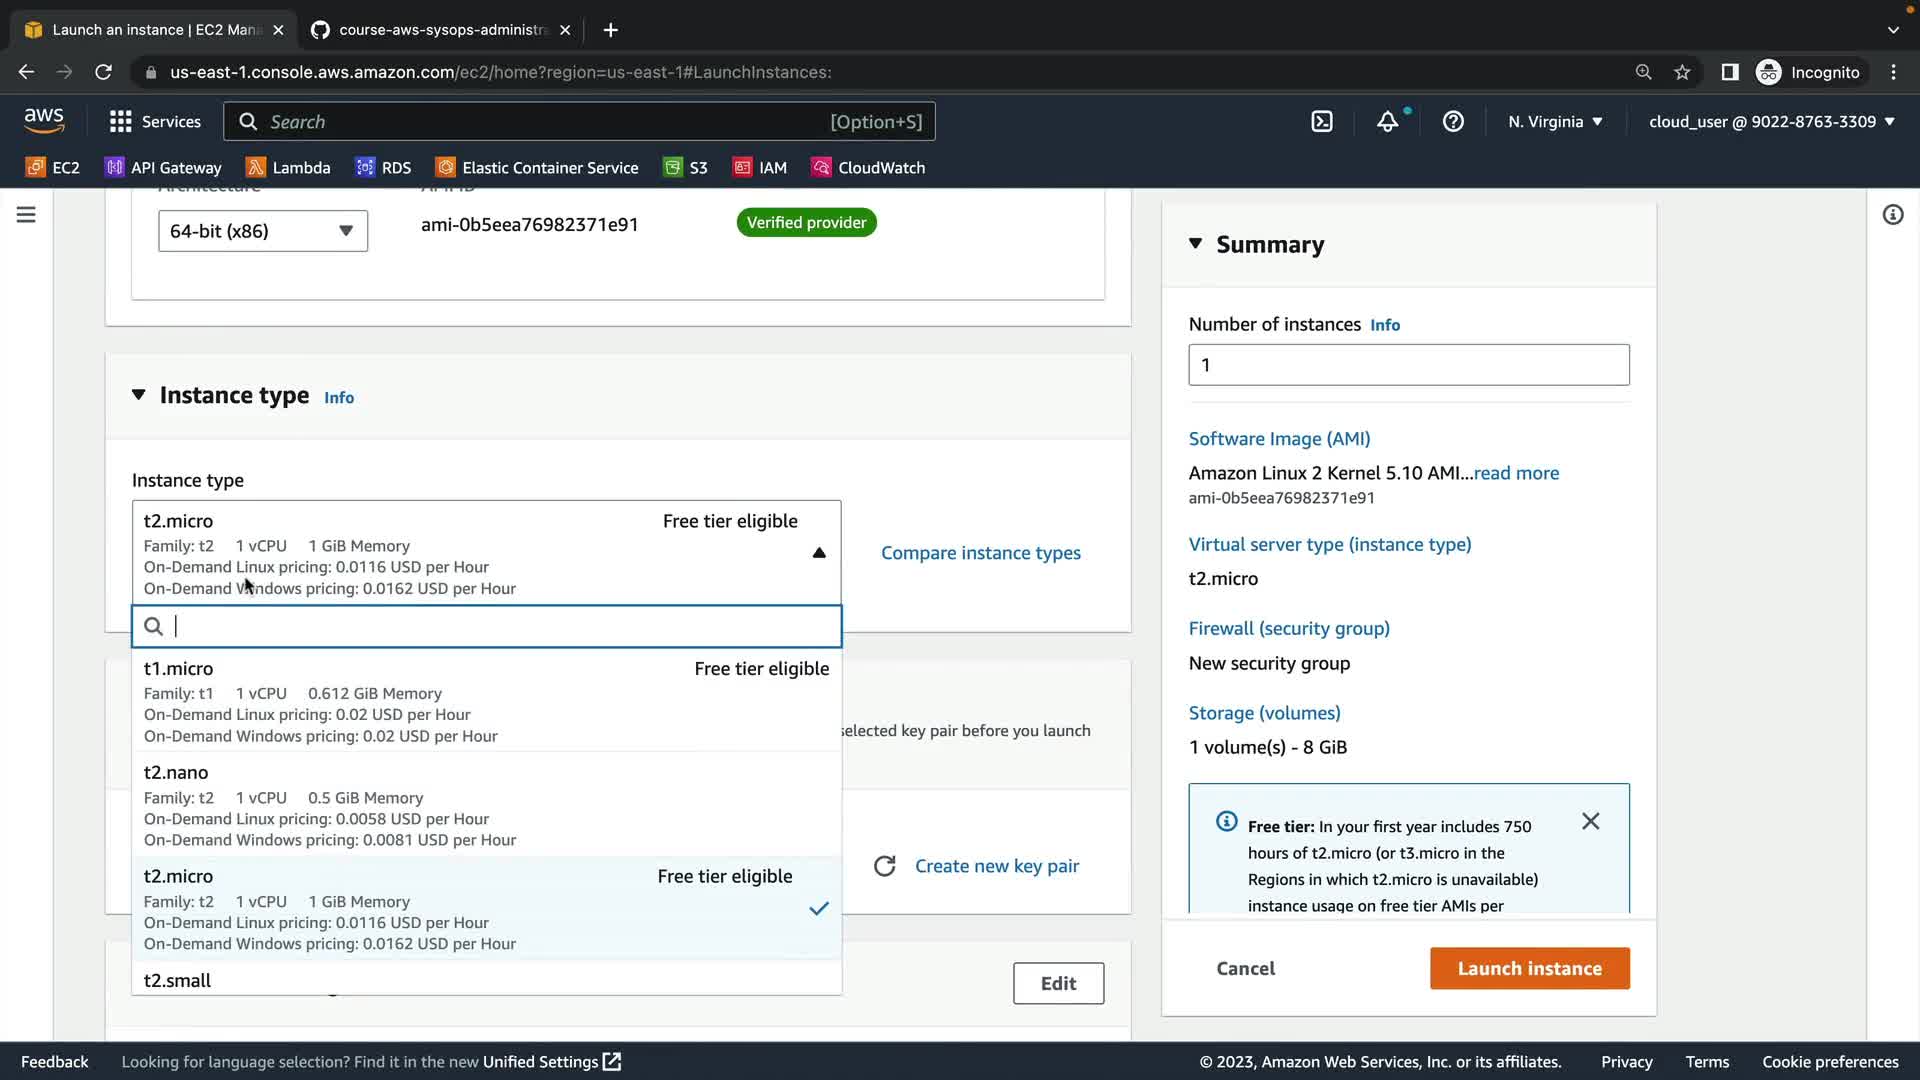The height and width of the screenshot is (1080, 1920).
Task: Refresh the key pair list
Action: pos(884,866)
